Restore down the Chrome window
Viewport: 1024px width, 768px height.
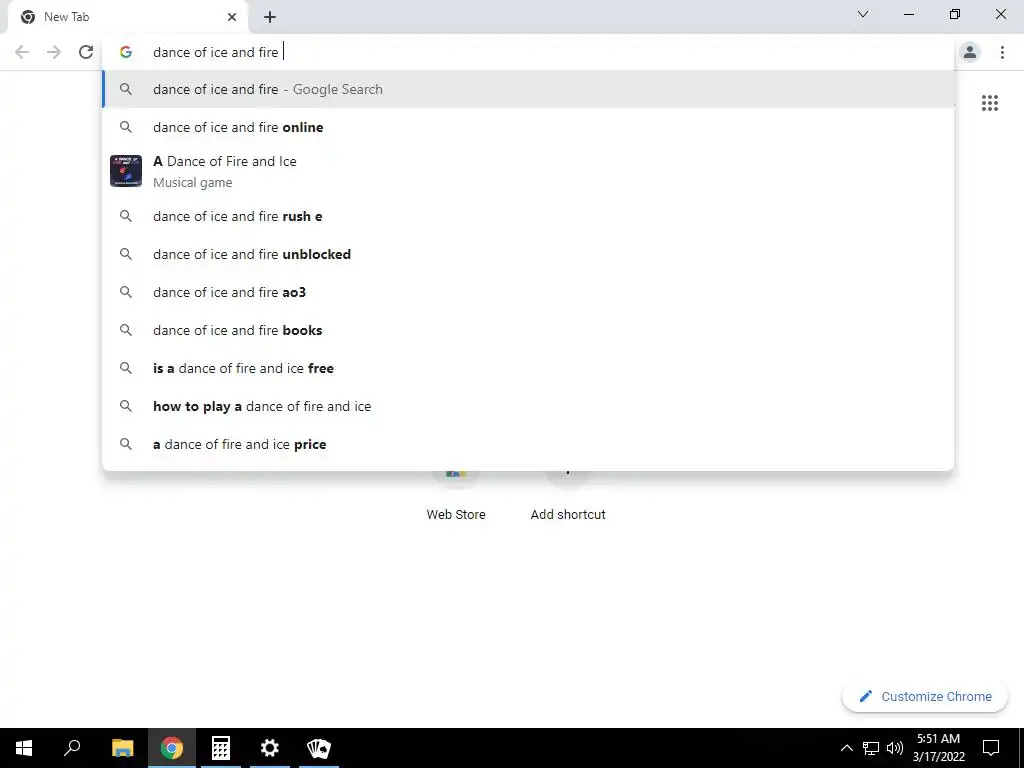coord(955,14)
